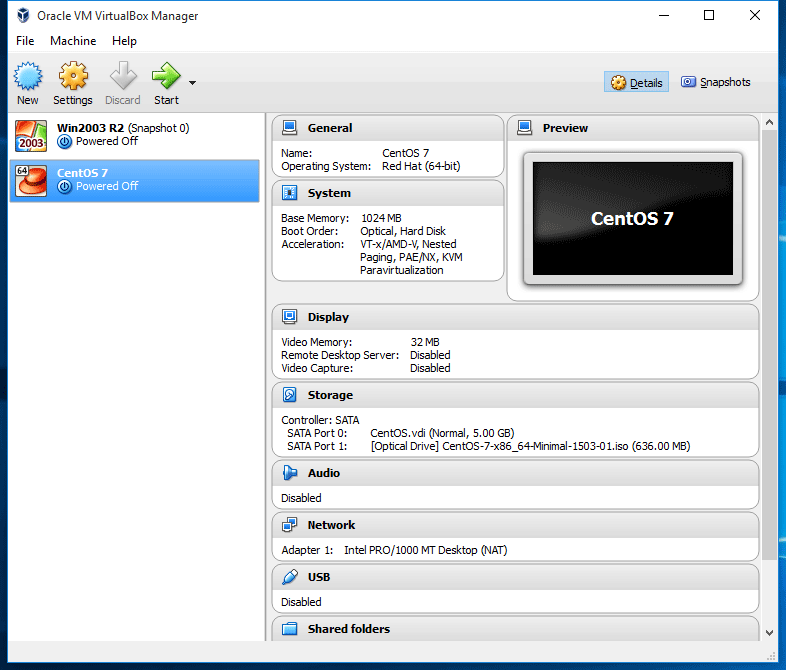Open the File menu
Image resolution: width=786 pixels, height=670 pixels.
(x=25, y=41)
